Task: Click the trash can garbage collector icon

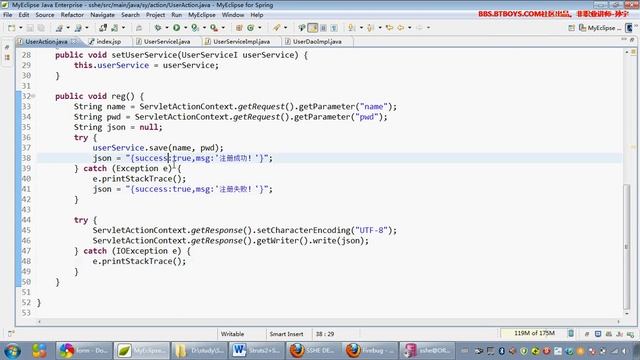Action: (x=571, y=333)
